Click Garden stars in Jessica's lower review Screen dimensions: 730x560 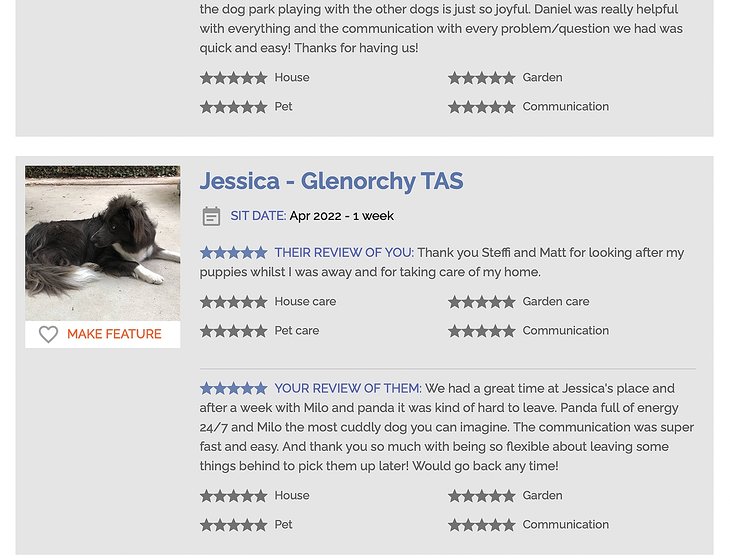tap(482, 496)
